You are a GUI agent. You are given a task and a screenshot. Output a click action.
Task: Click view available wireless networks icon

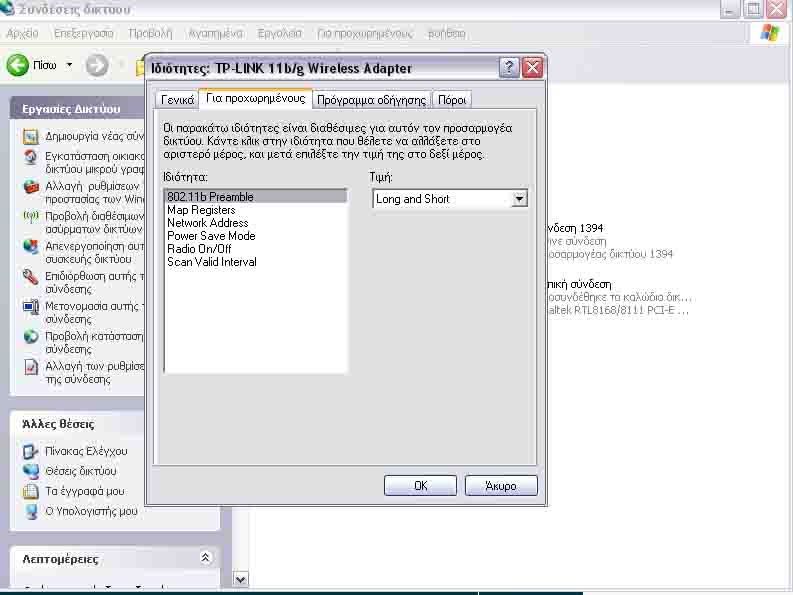pos(30,217)
